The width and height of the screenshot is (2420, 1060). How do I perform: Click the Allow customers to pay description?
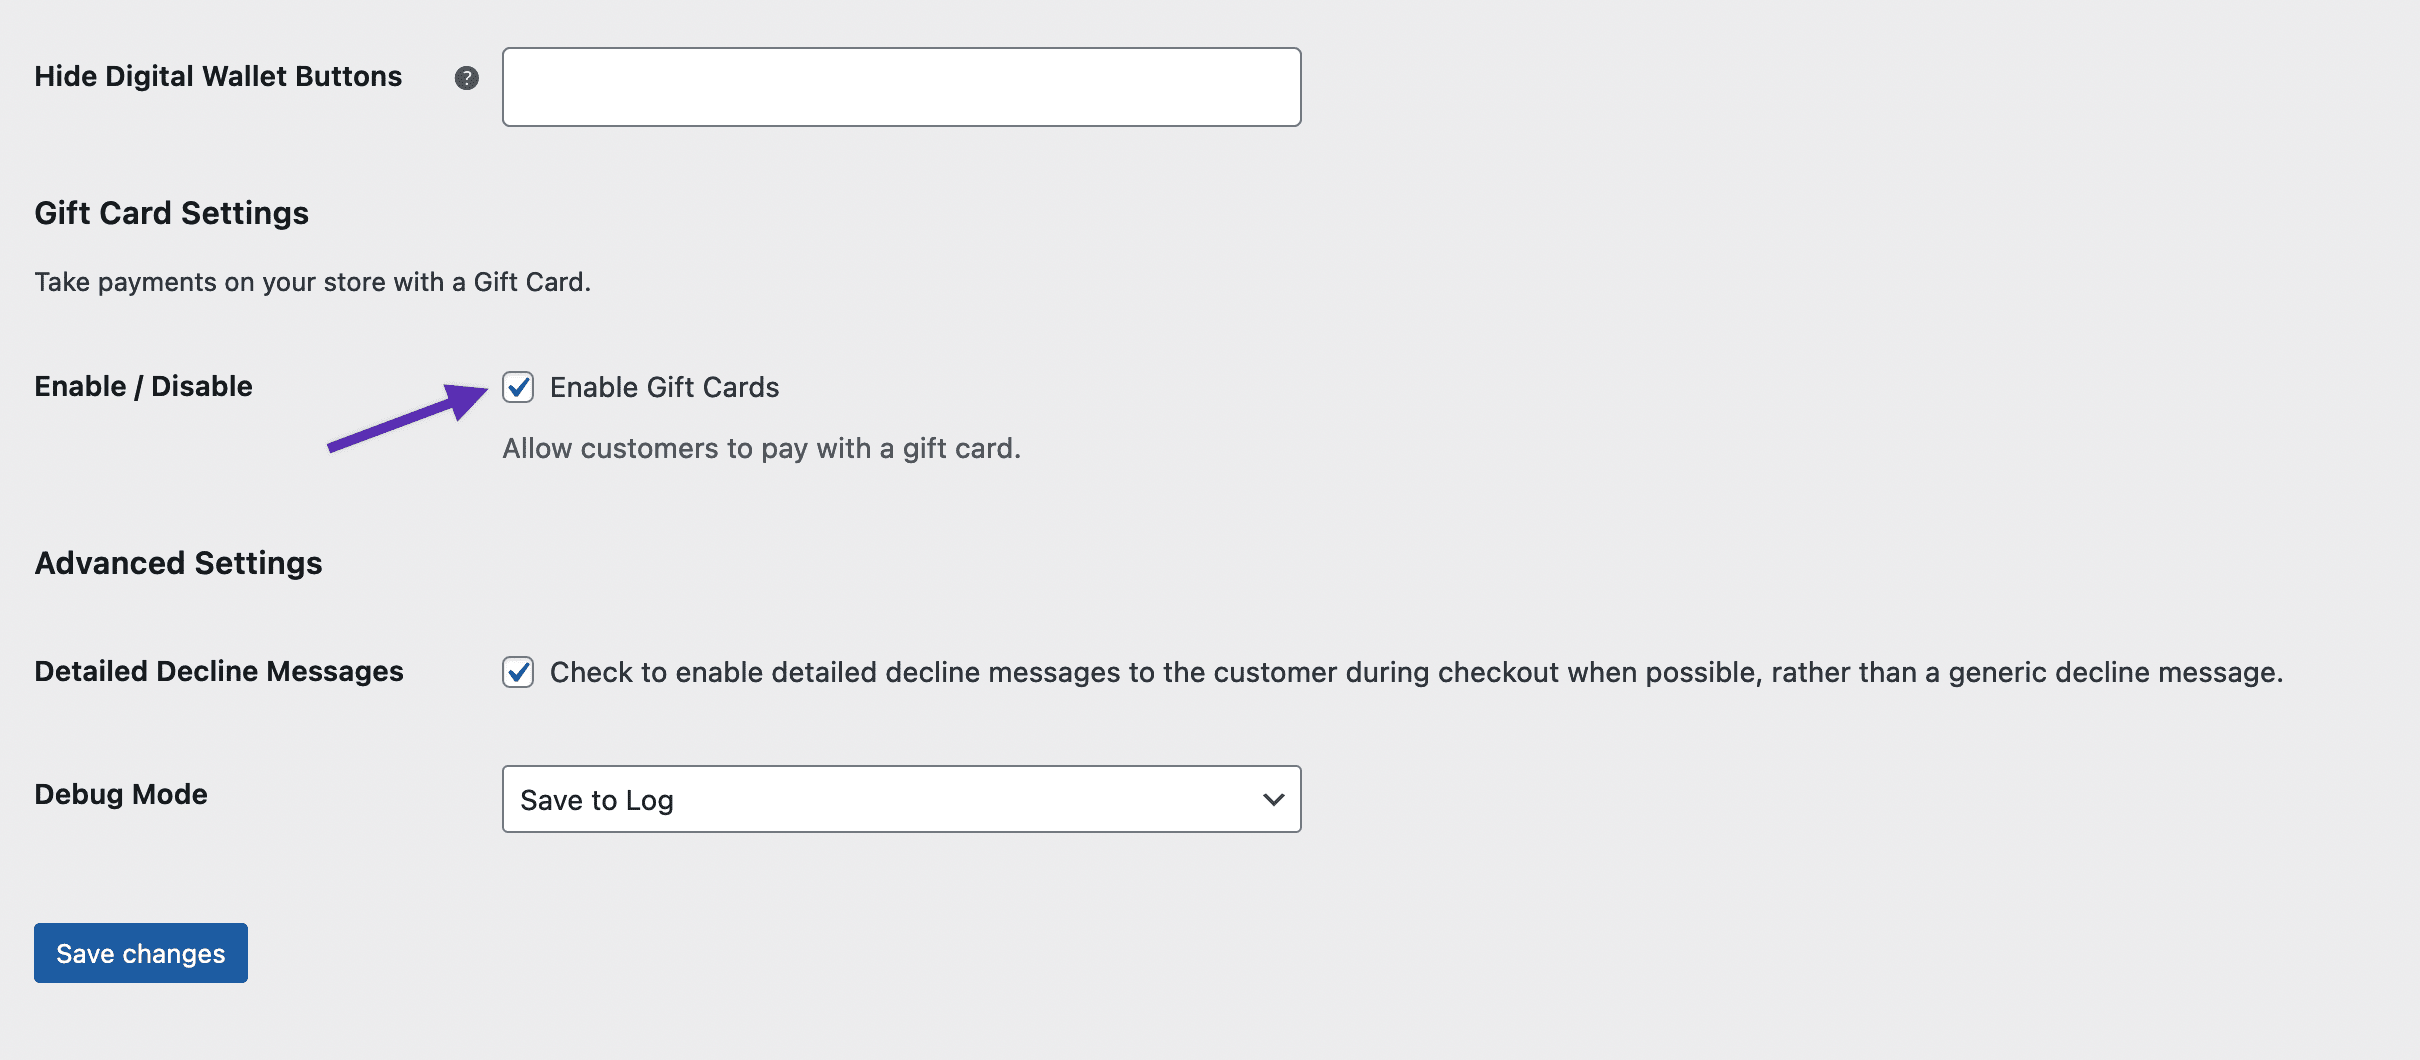click(x=761, y=448)
